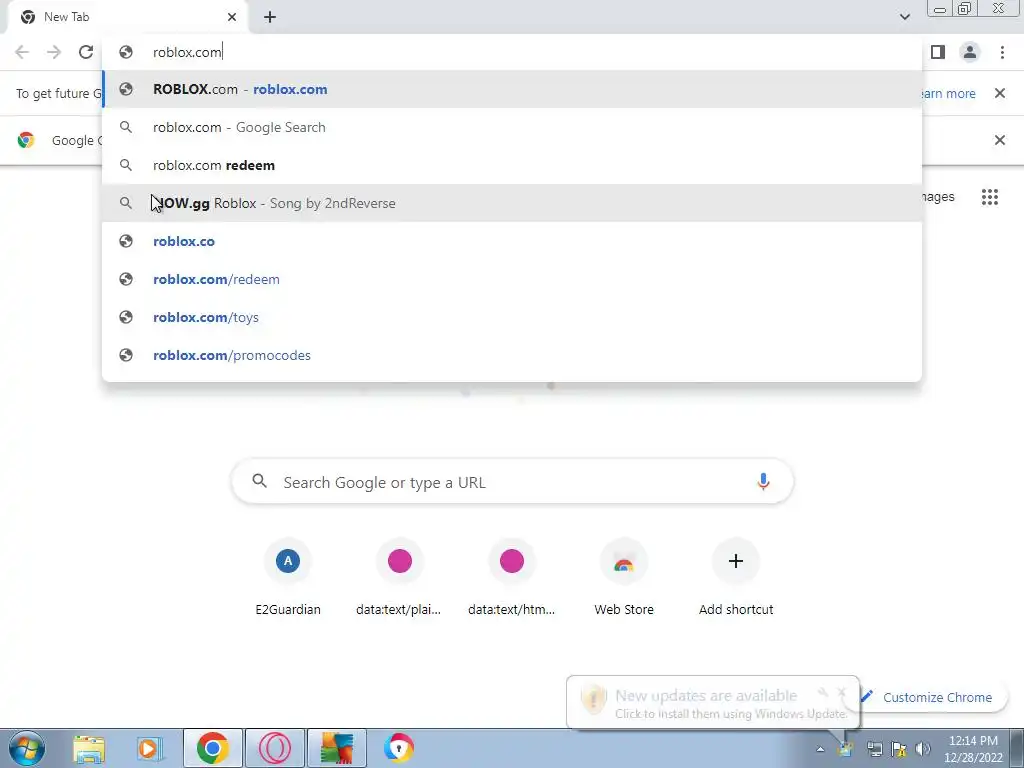
Task: Show hidden system tray icons arrow
Action: [820, 750]
